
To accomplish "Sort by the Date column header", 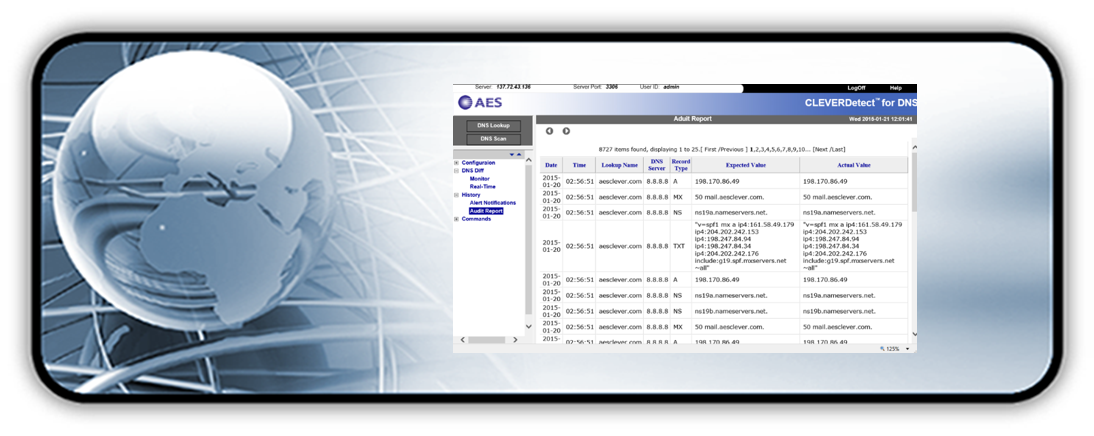I will (x=551, y=165).
